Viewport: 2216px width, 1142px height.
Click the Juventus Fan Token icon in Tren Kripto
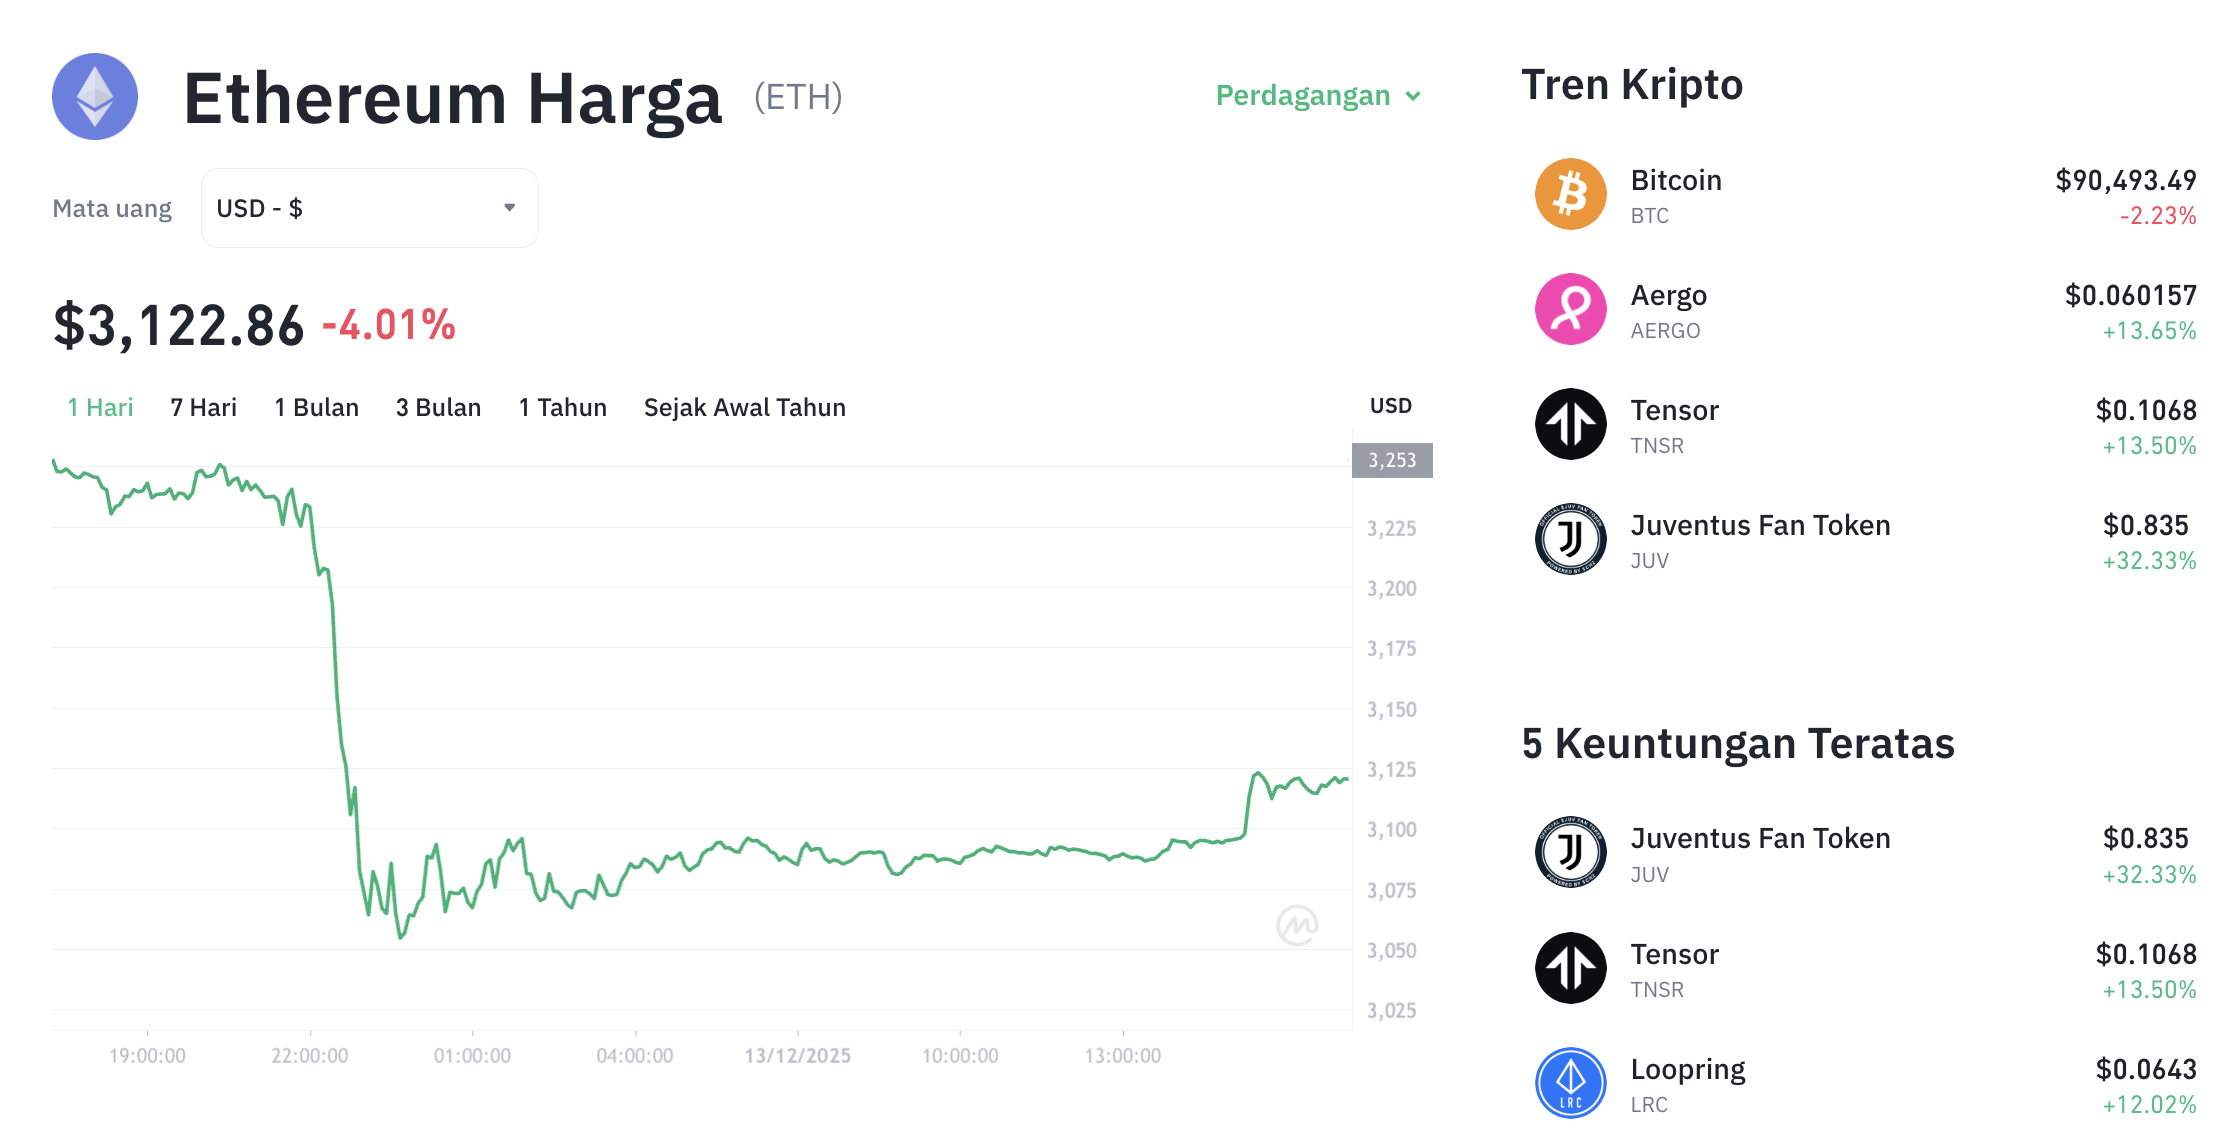[x=1570, y=538]
